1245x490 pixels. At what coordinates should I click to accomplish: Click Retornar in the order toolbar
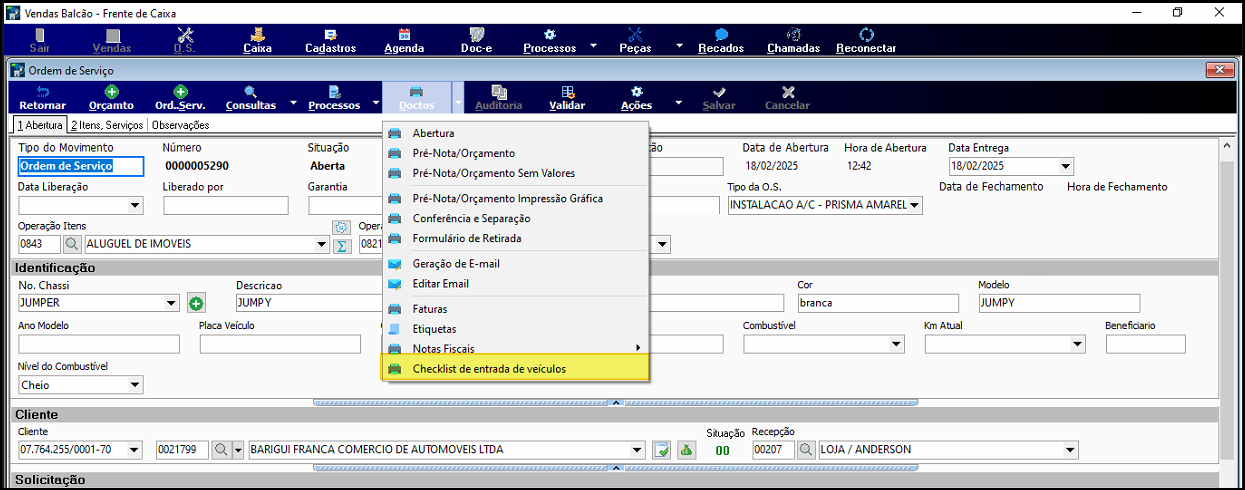point(43,98)
